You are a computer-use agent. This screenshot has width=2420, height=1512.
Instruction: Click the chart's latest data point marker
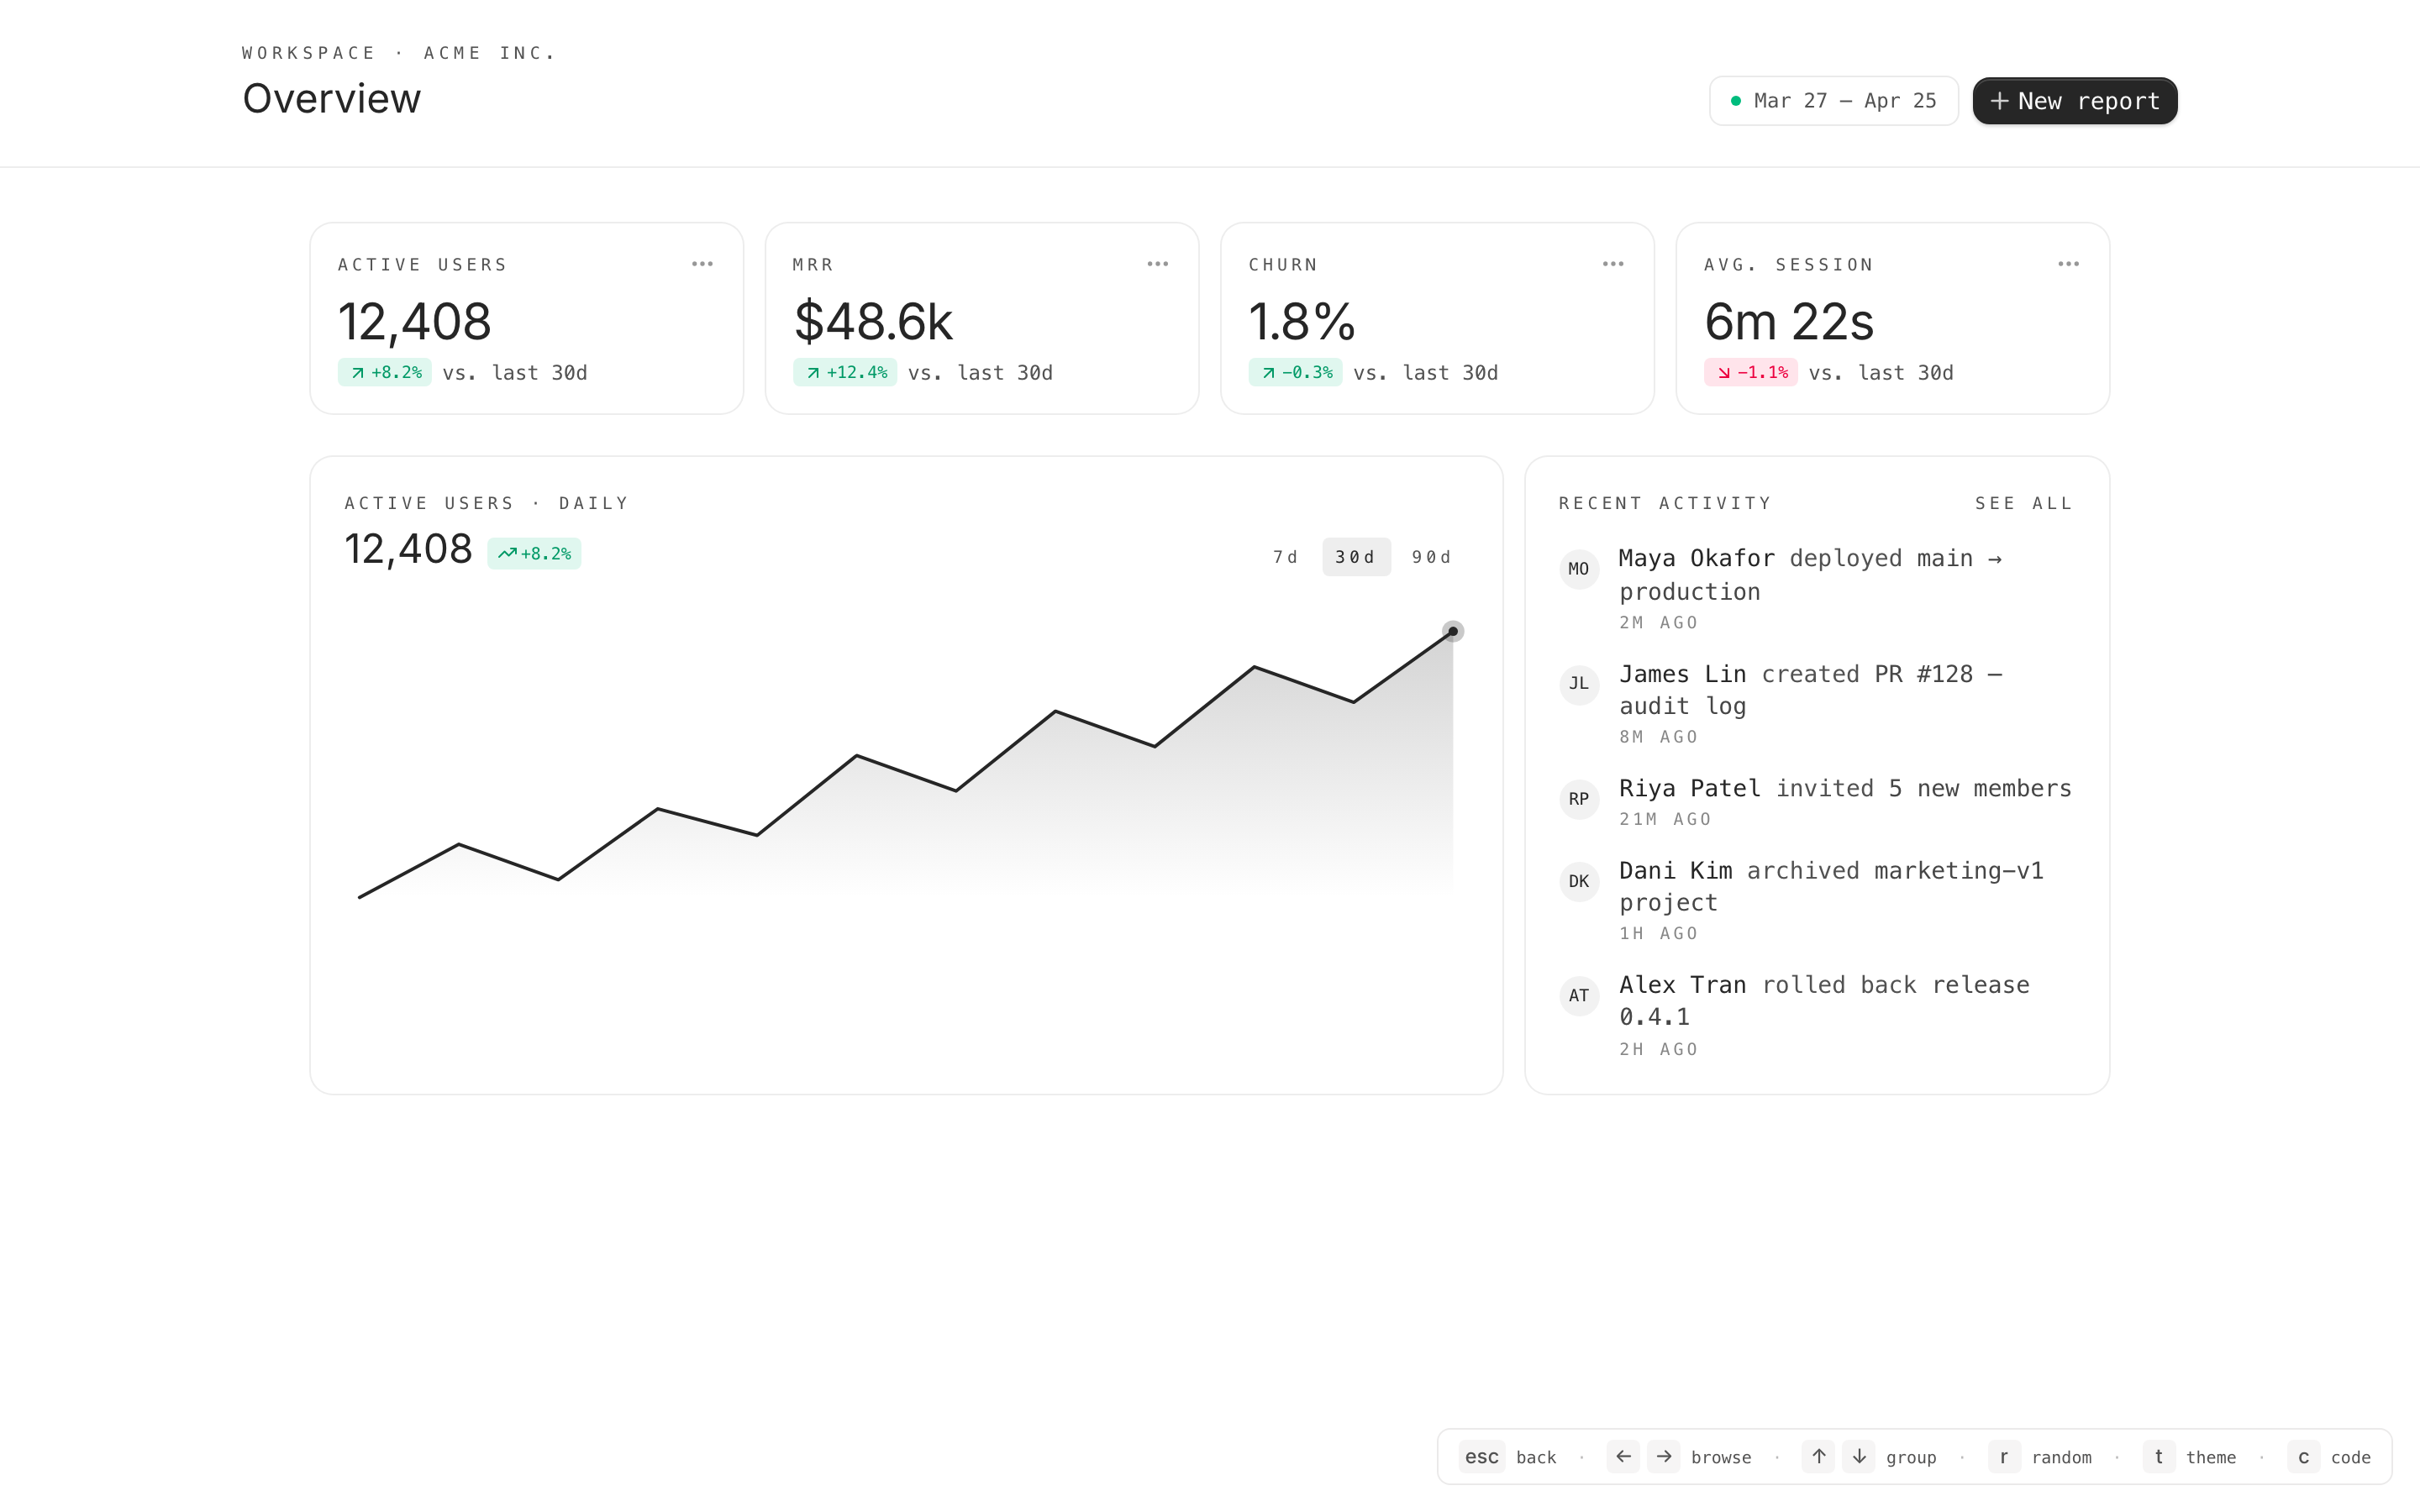(x=1452, y=631)
